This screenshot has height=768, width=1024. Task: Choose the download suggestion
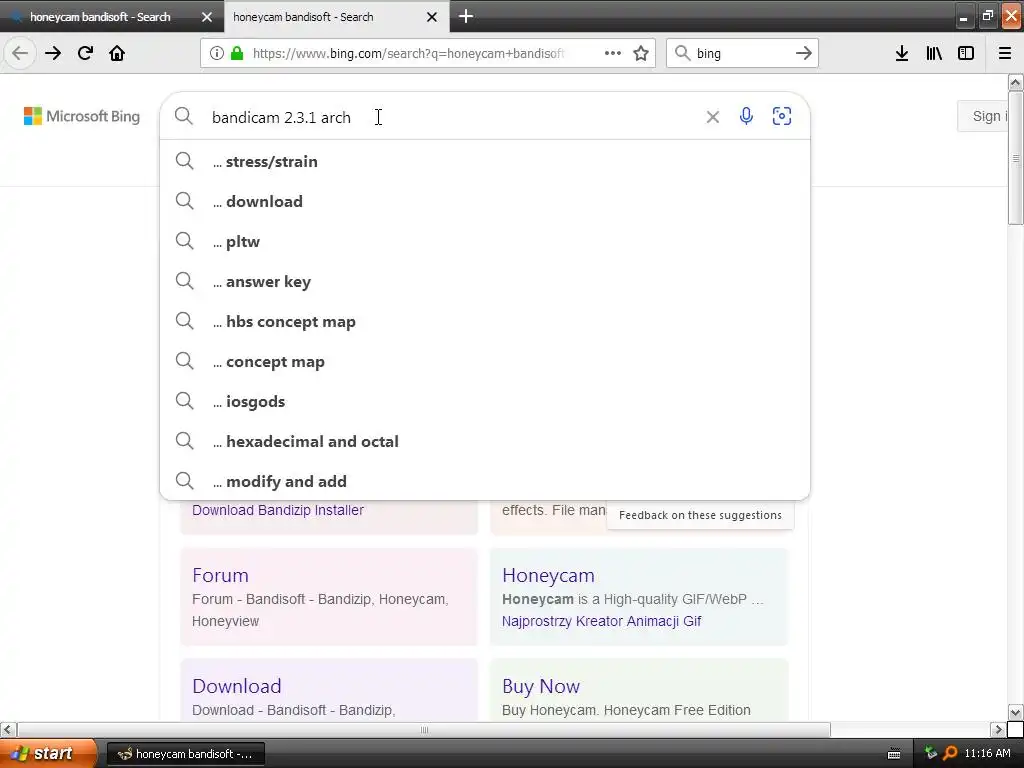coord(485,201)
